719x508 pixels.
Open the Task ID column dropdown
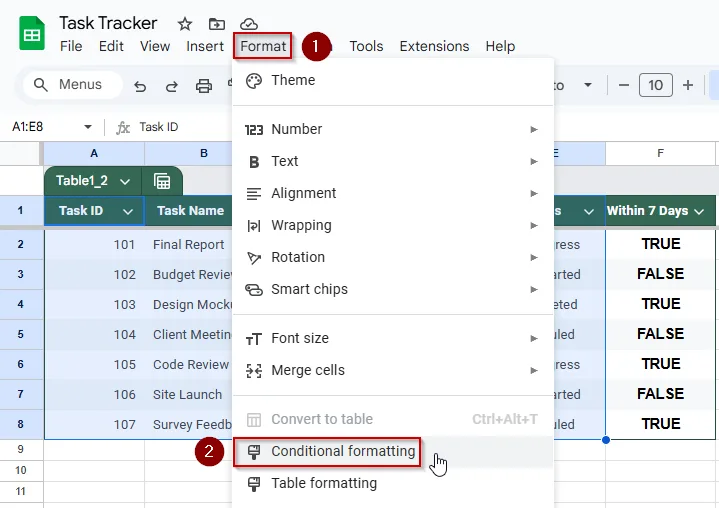[128, 211]
